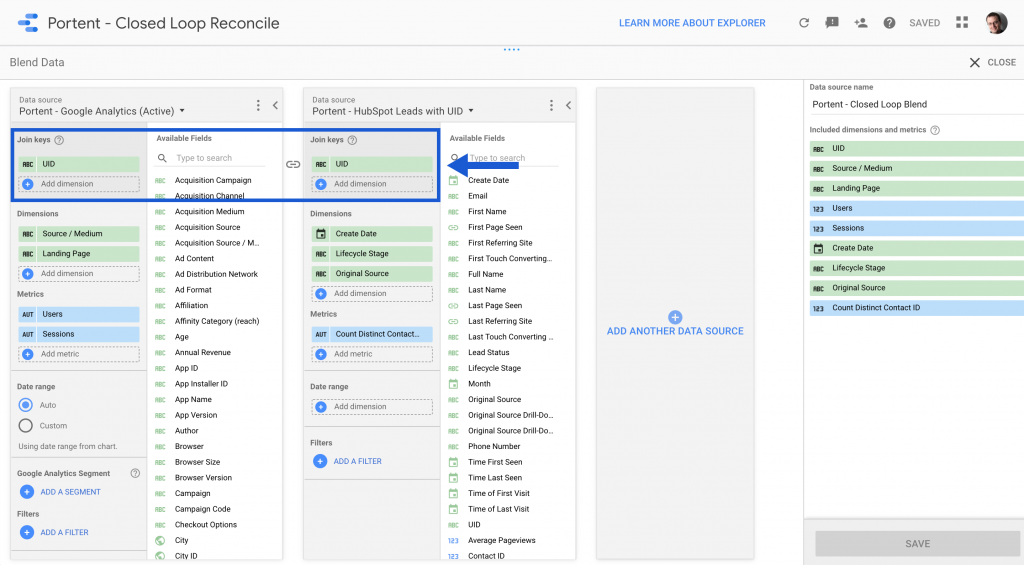Click Add metric under Google Analytics Metrics
Screen dimensions: 1024x565
[x=78, y=354]
